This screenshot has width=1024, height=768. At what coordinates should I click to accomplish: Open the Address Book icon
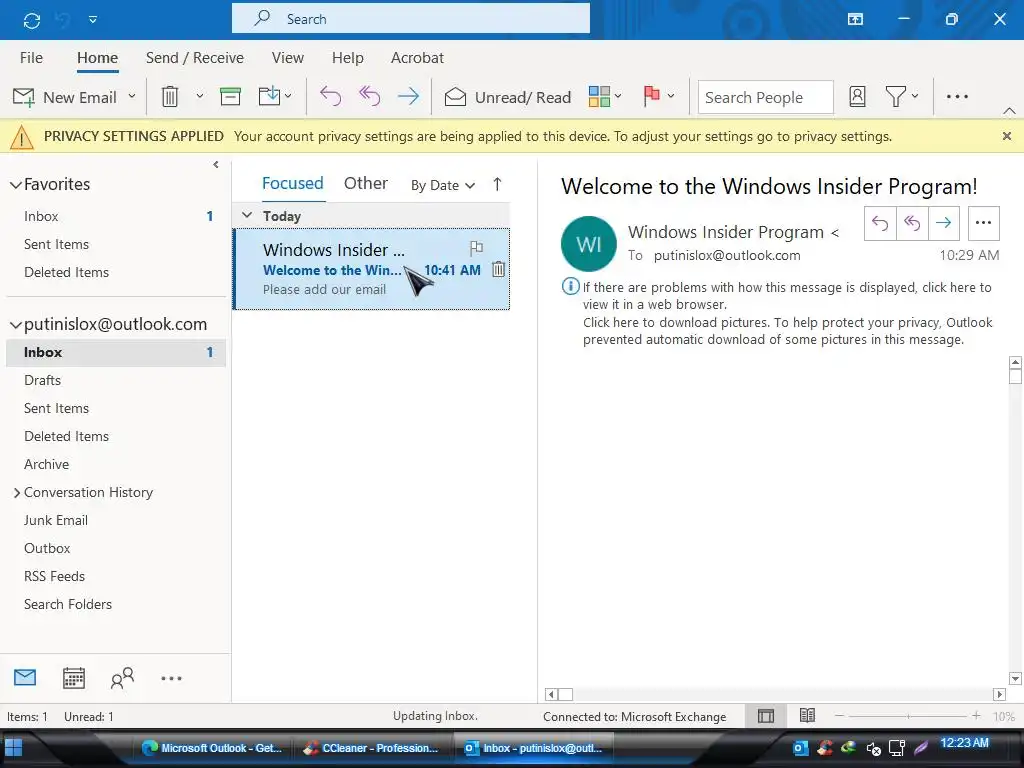click(857, 97)
